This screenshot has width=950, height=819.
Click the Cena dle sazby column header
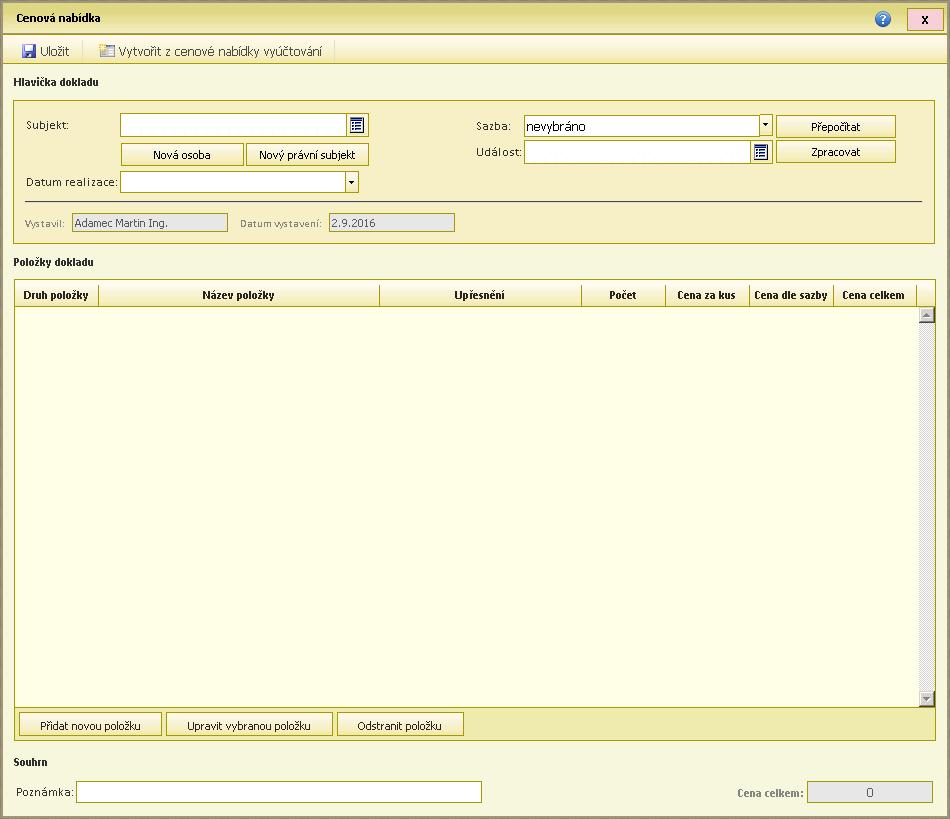tap(791, 295)
